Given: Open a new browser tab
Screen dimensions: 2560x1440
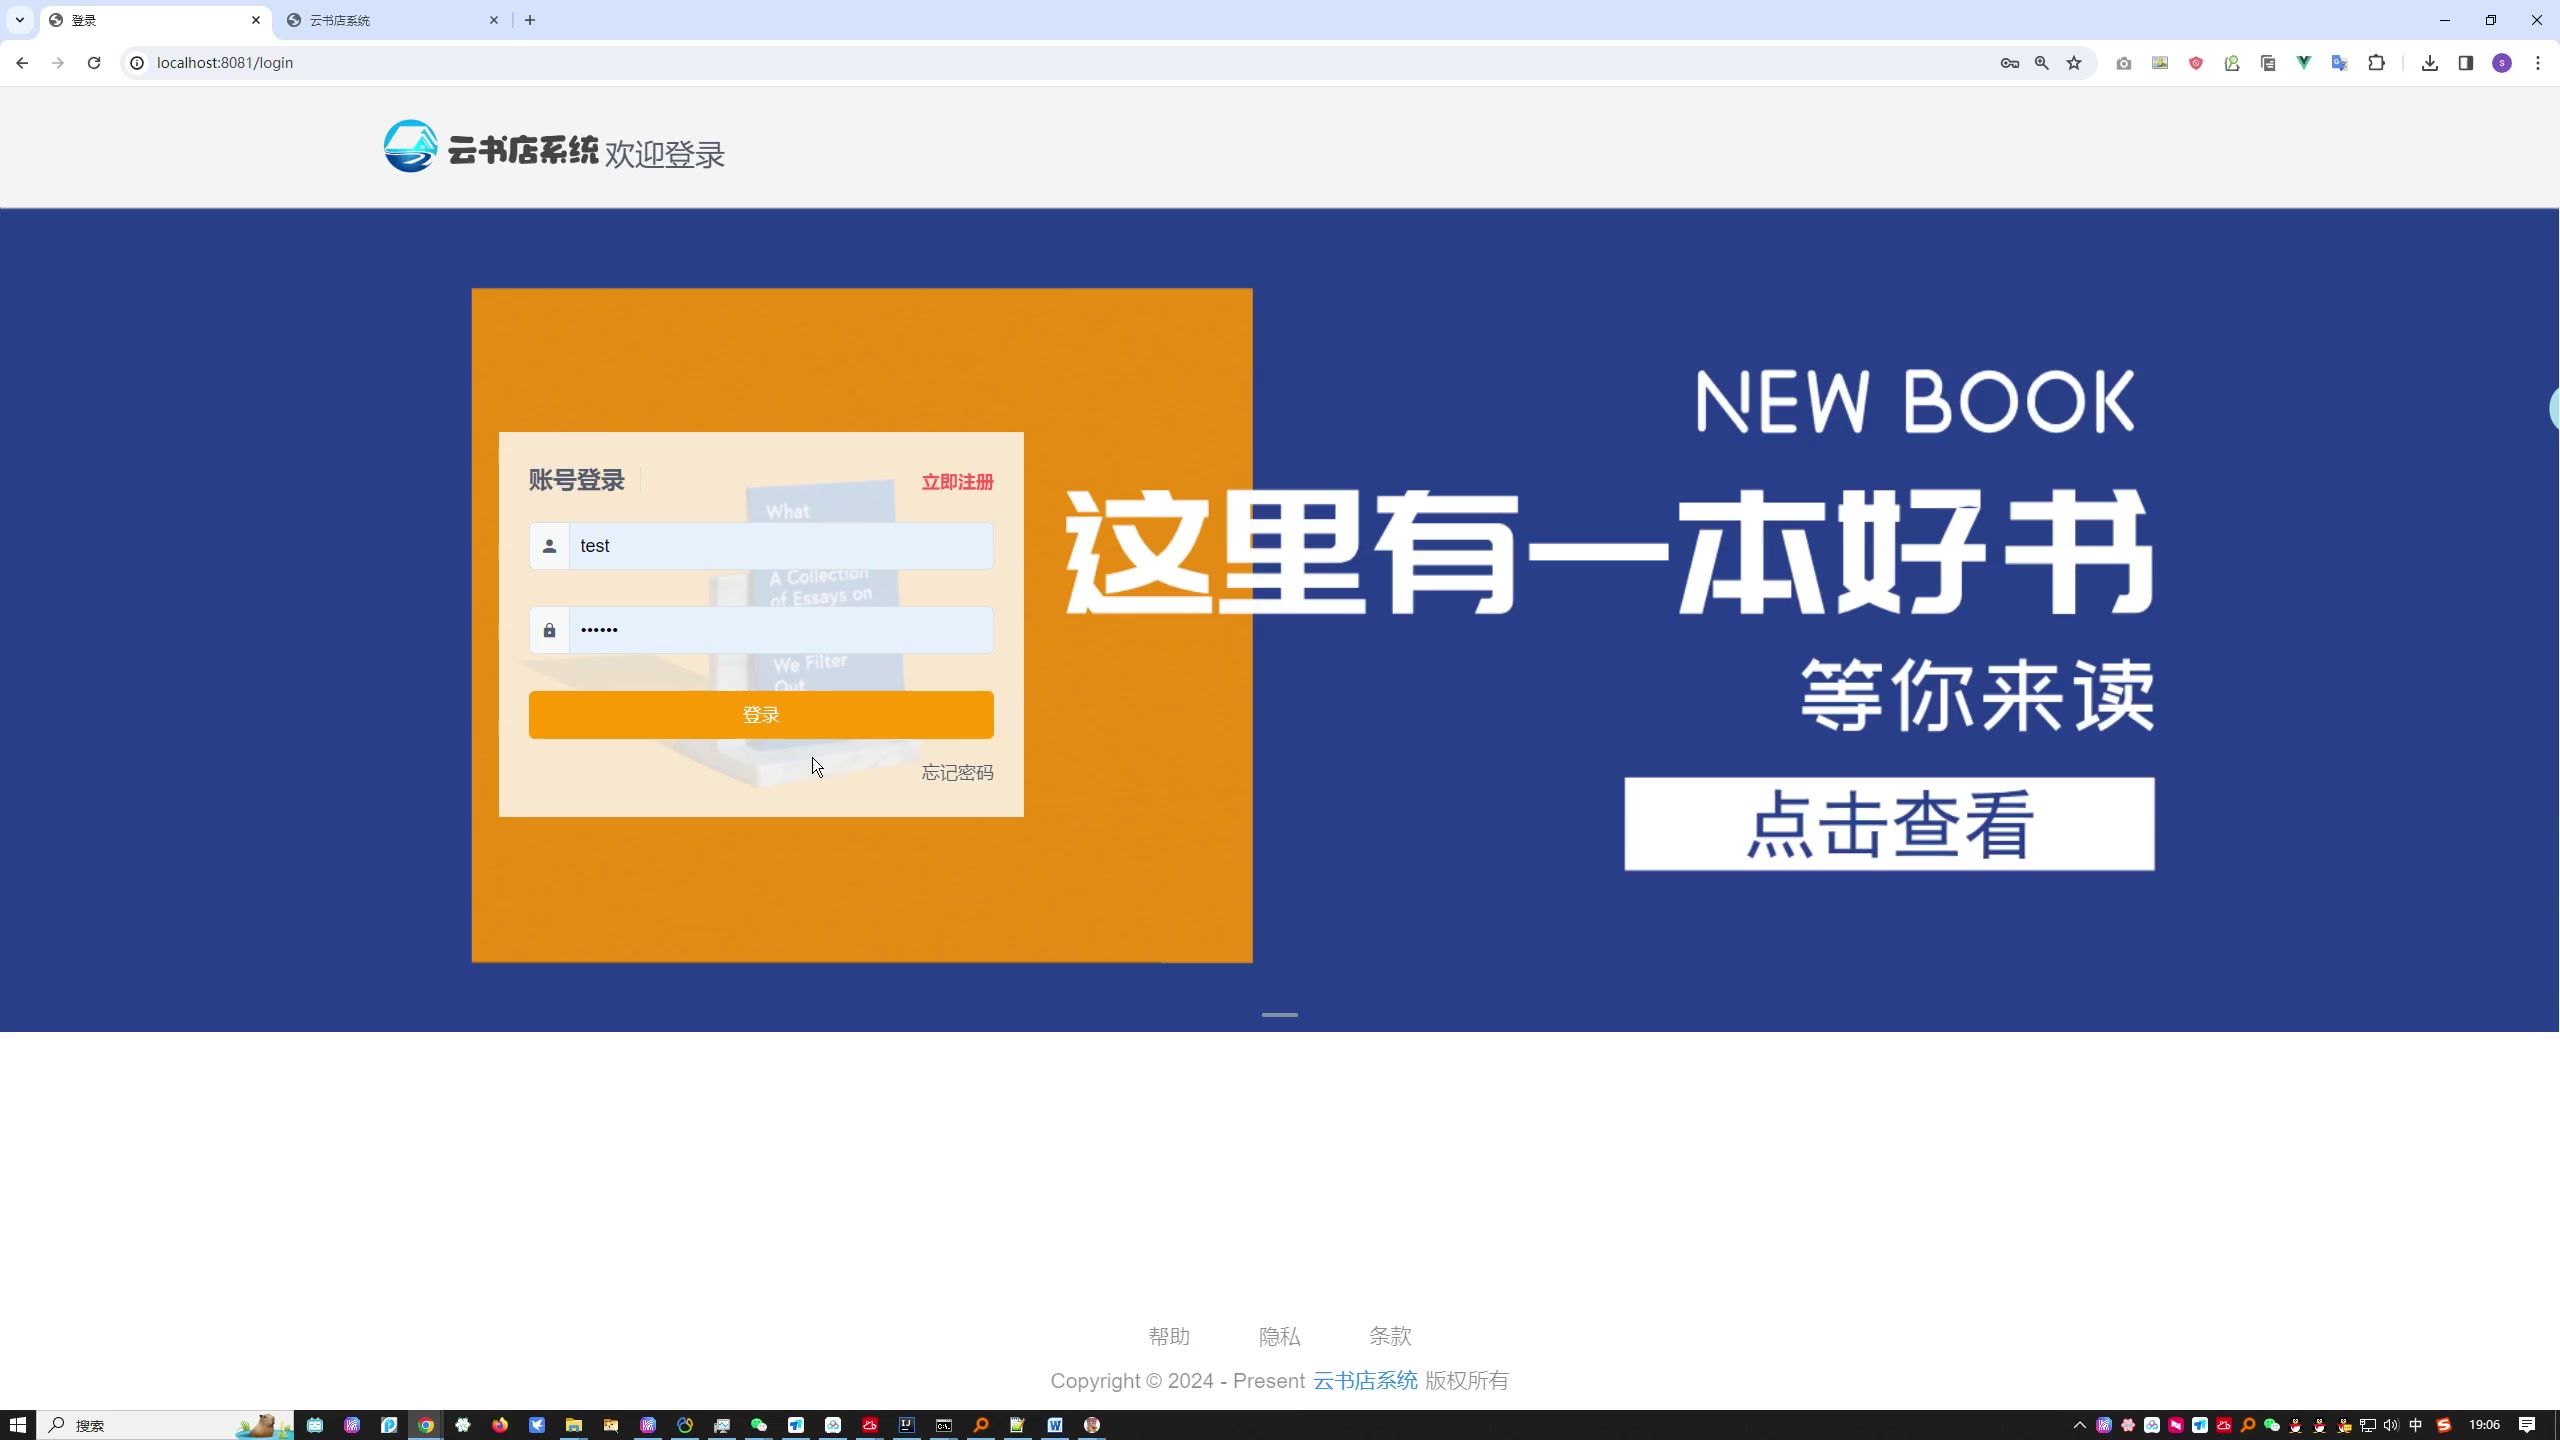Looking at the screenshot, I should [530, 20].
